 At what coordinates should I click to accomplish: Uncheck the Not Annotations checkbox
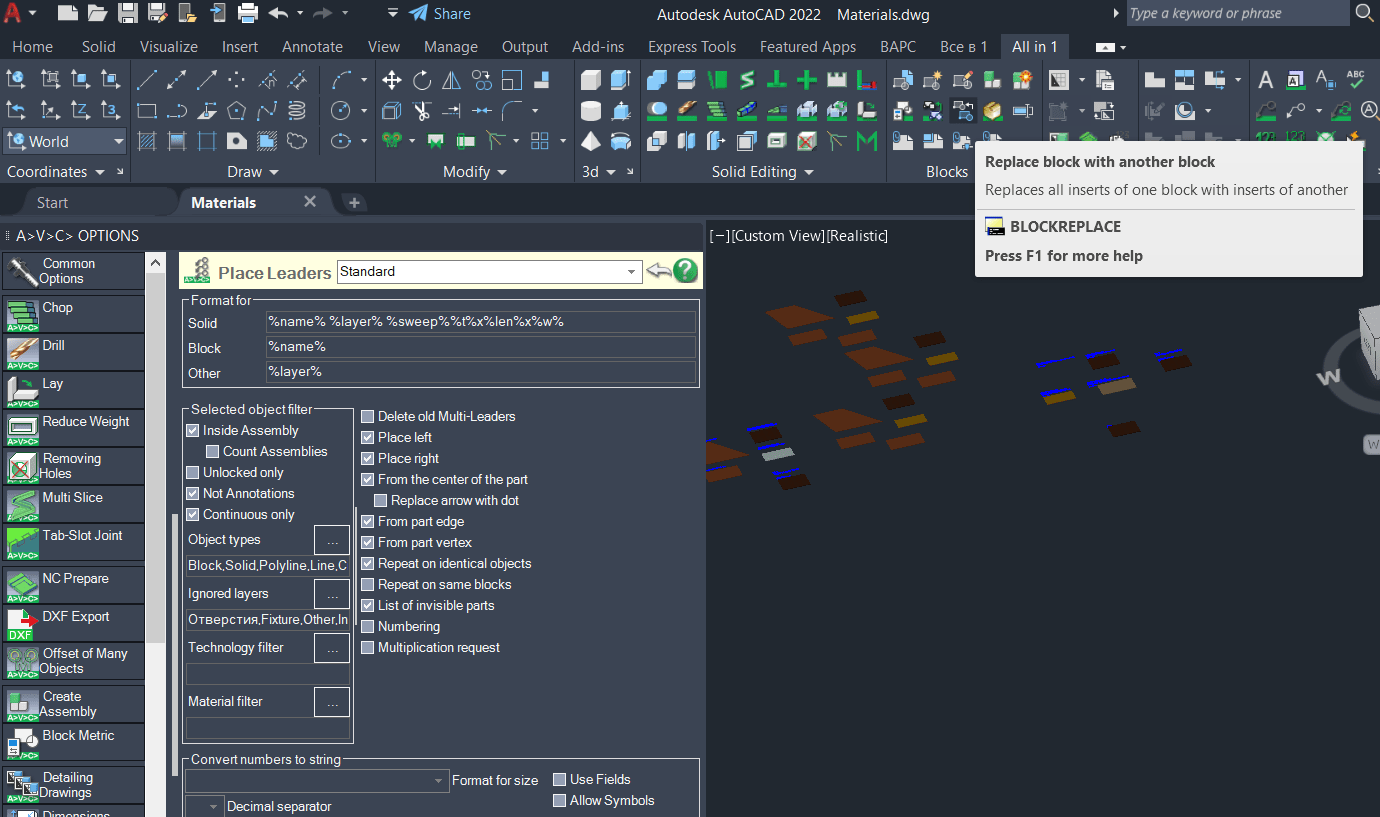coord(193,494)
